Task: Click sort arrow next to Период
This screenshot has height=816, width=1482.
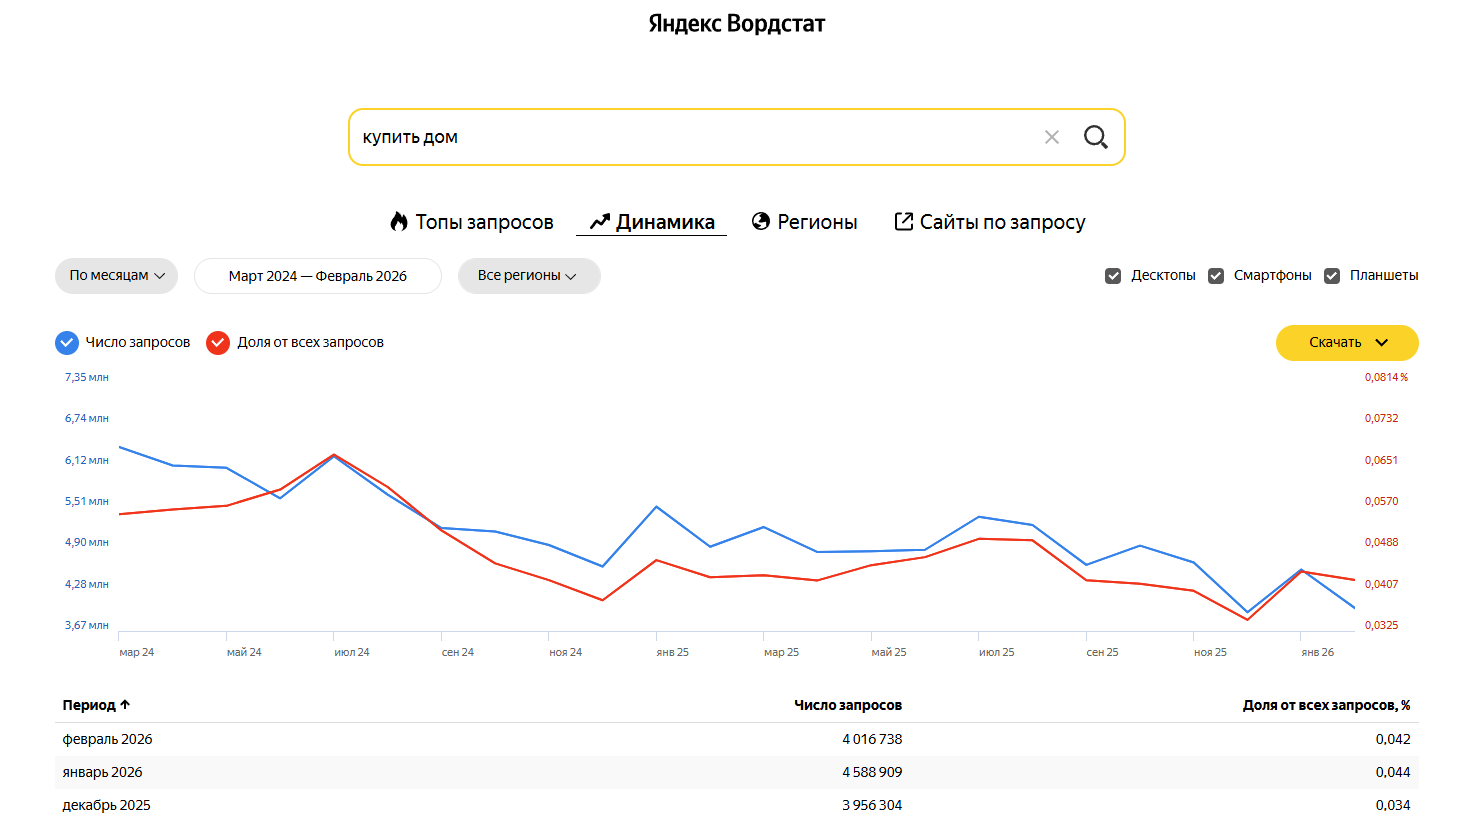Action: (x=125, y=705)
